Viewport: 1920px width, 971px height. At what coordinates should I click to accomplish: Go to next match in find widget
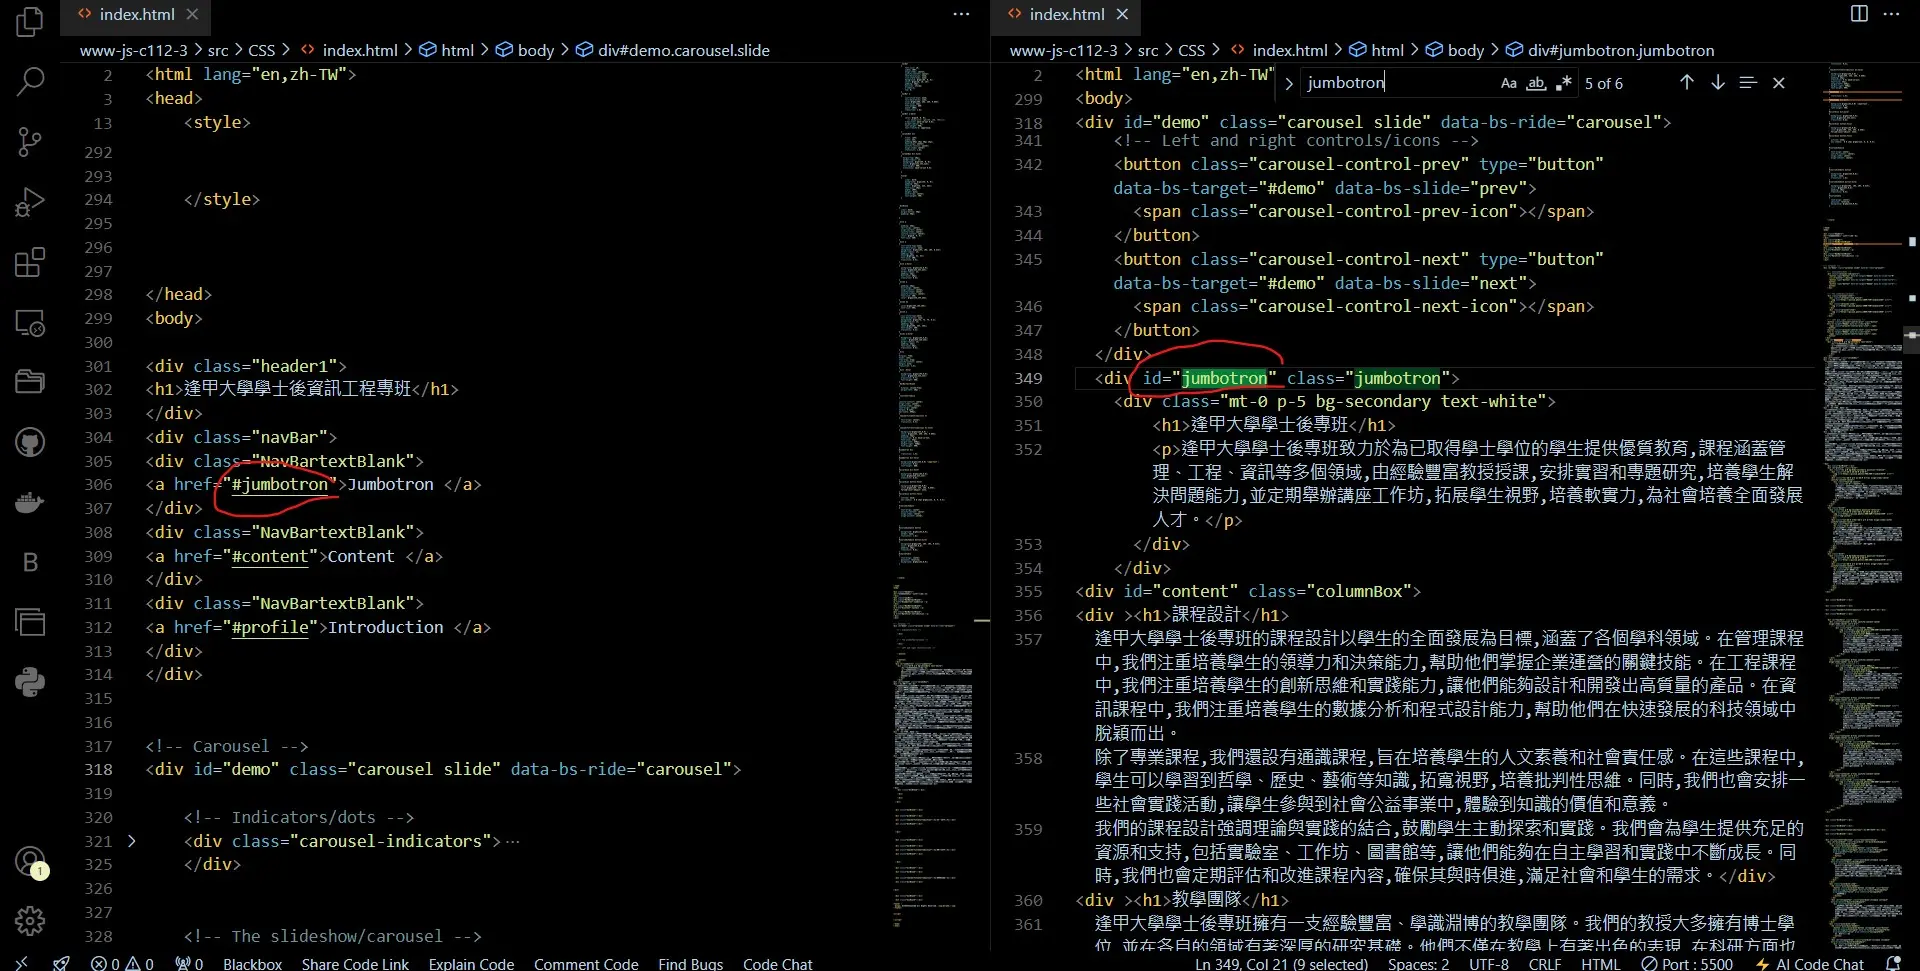1717,83
